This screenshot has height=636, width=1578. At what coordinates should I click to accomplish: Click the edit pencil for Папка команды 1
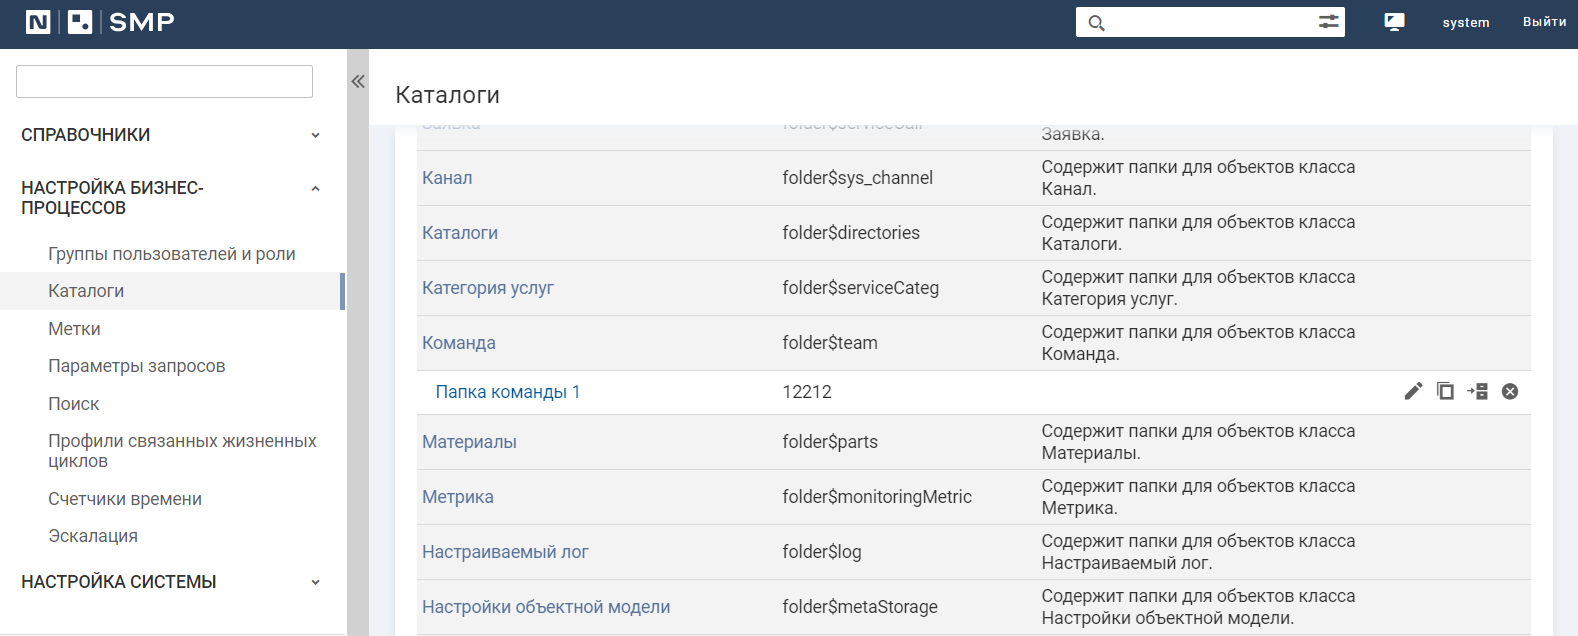pyautogui.click(x=1413, y=391)
